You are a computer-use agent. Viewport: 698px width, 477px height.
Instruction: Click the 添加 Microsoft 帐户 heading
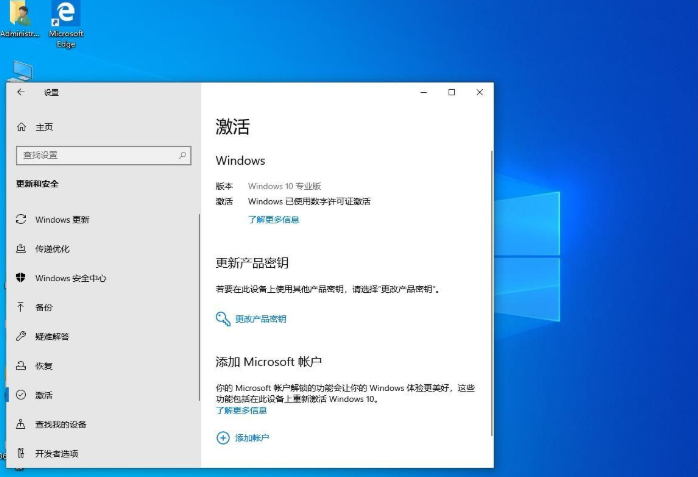coord(268,362)
